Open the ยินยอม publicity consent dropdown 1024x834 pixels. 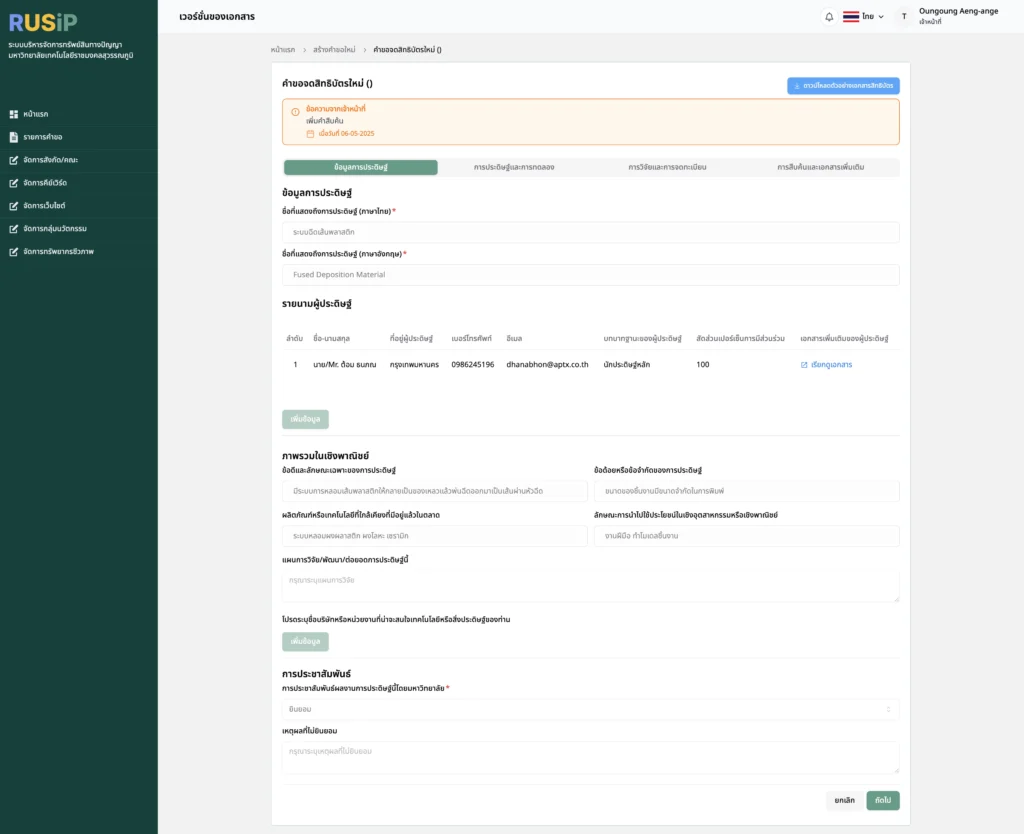[x=590, y=709]
